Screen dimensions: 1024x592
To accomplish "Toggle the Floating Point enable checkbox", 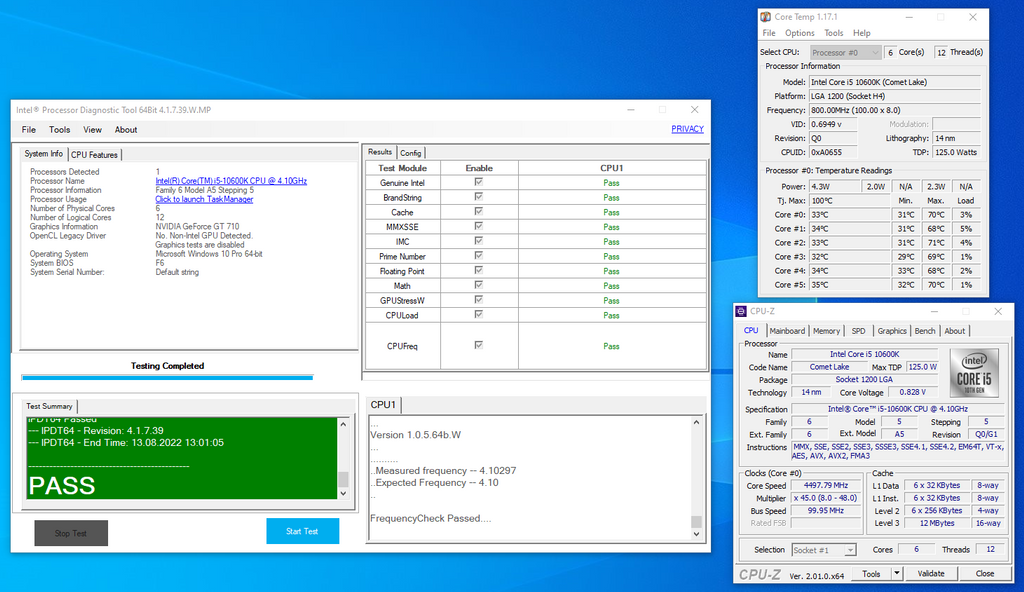I will [479, 271].
